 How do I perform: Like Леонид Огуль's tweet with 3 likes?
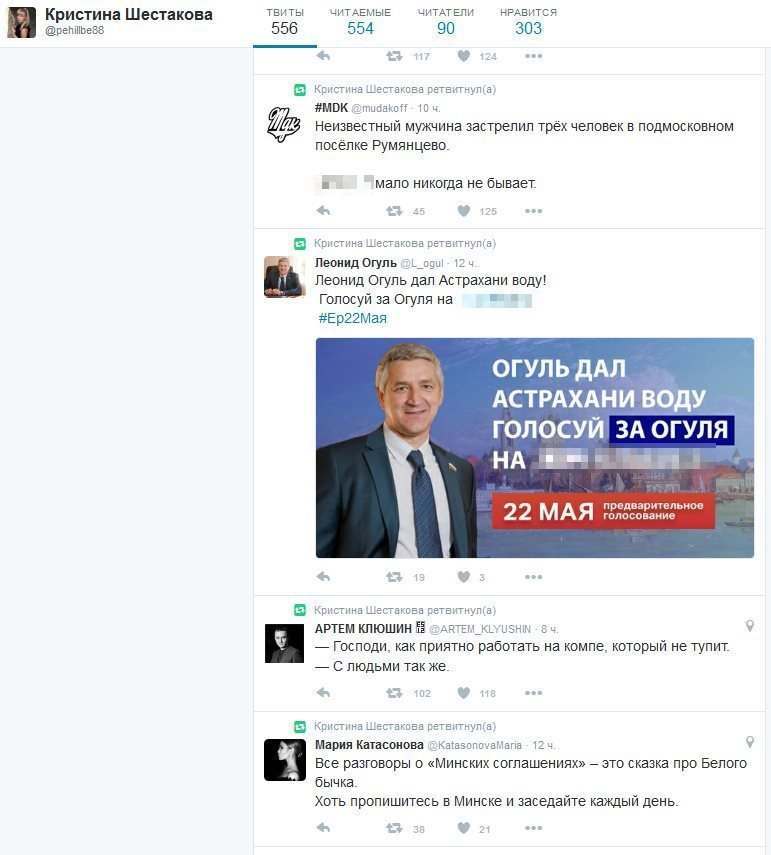click(x=463, y=576)
